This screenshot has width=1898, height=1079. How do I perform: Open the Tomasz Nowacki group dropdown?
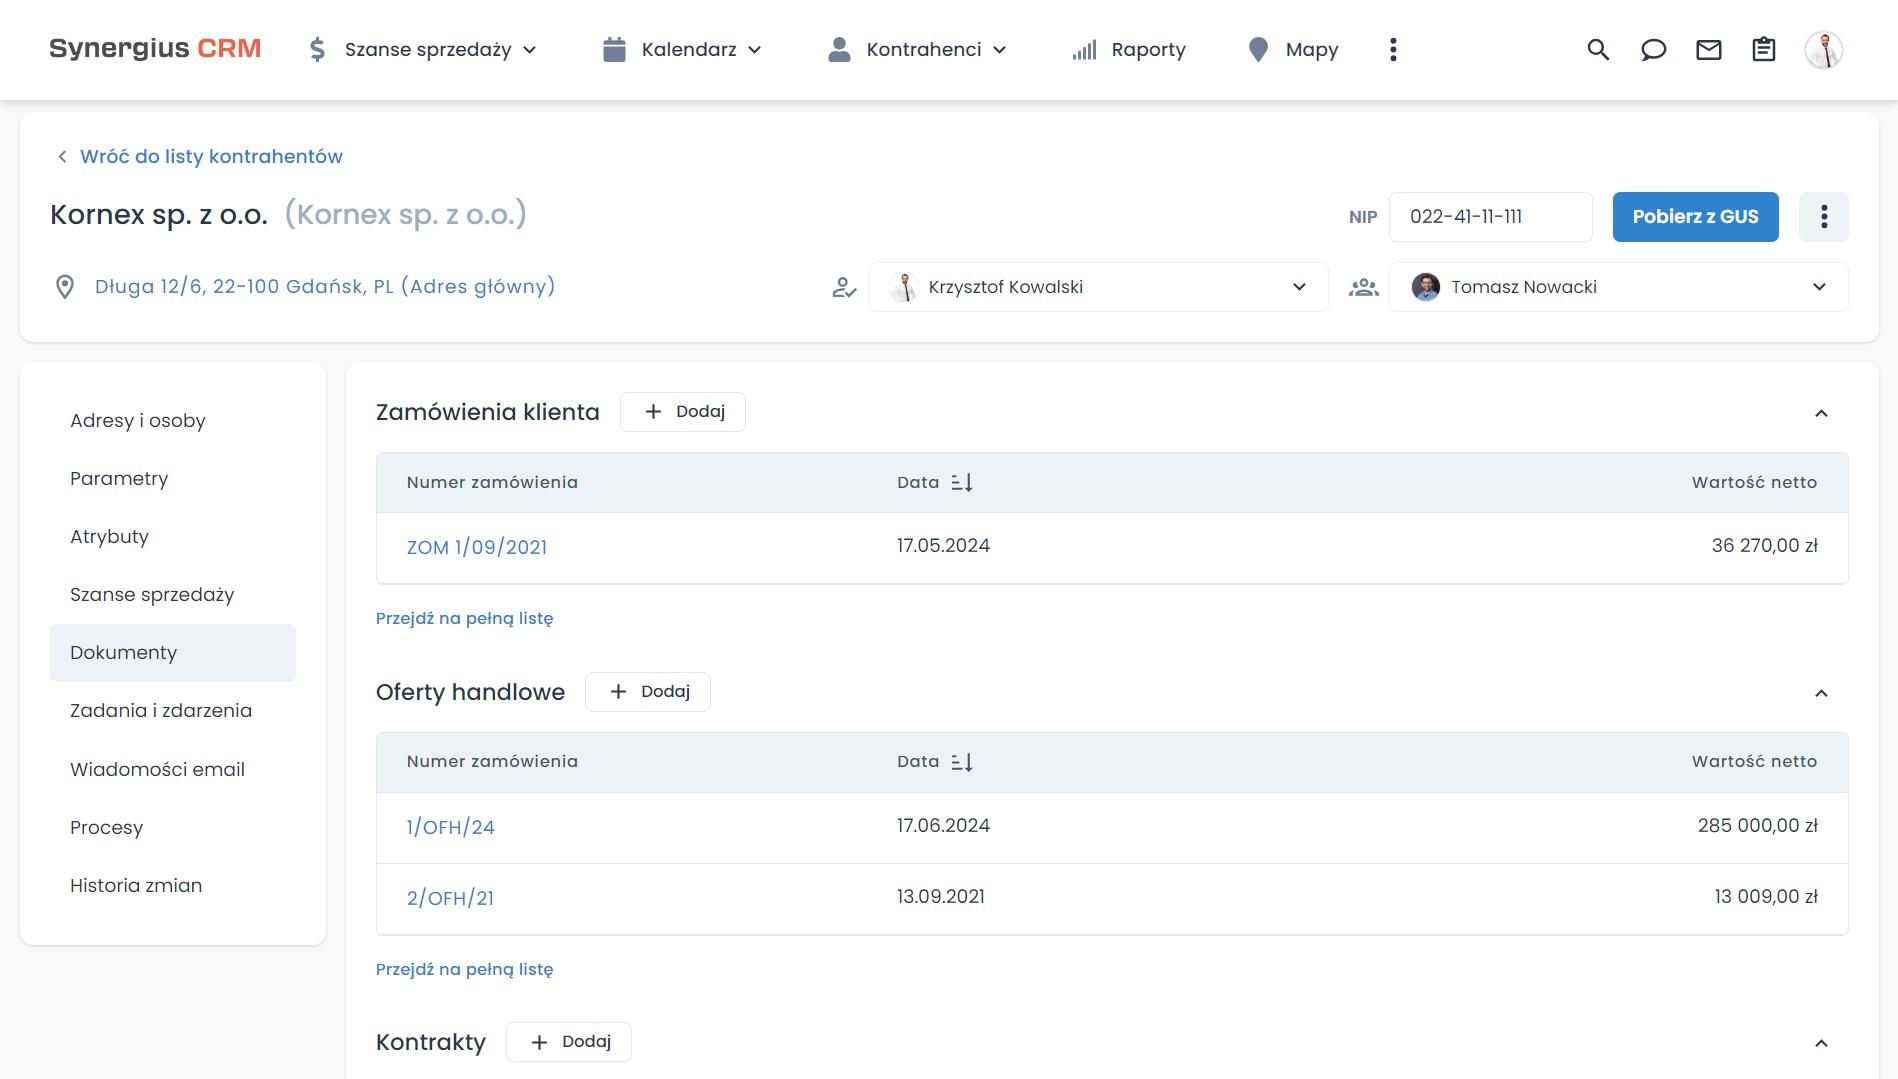(1819, 287)
